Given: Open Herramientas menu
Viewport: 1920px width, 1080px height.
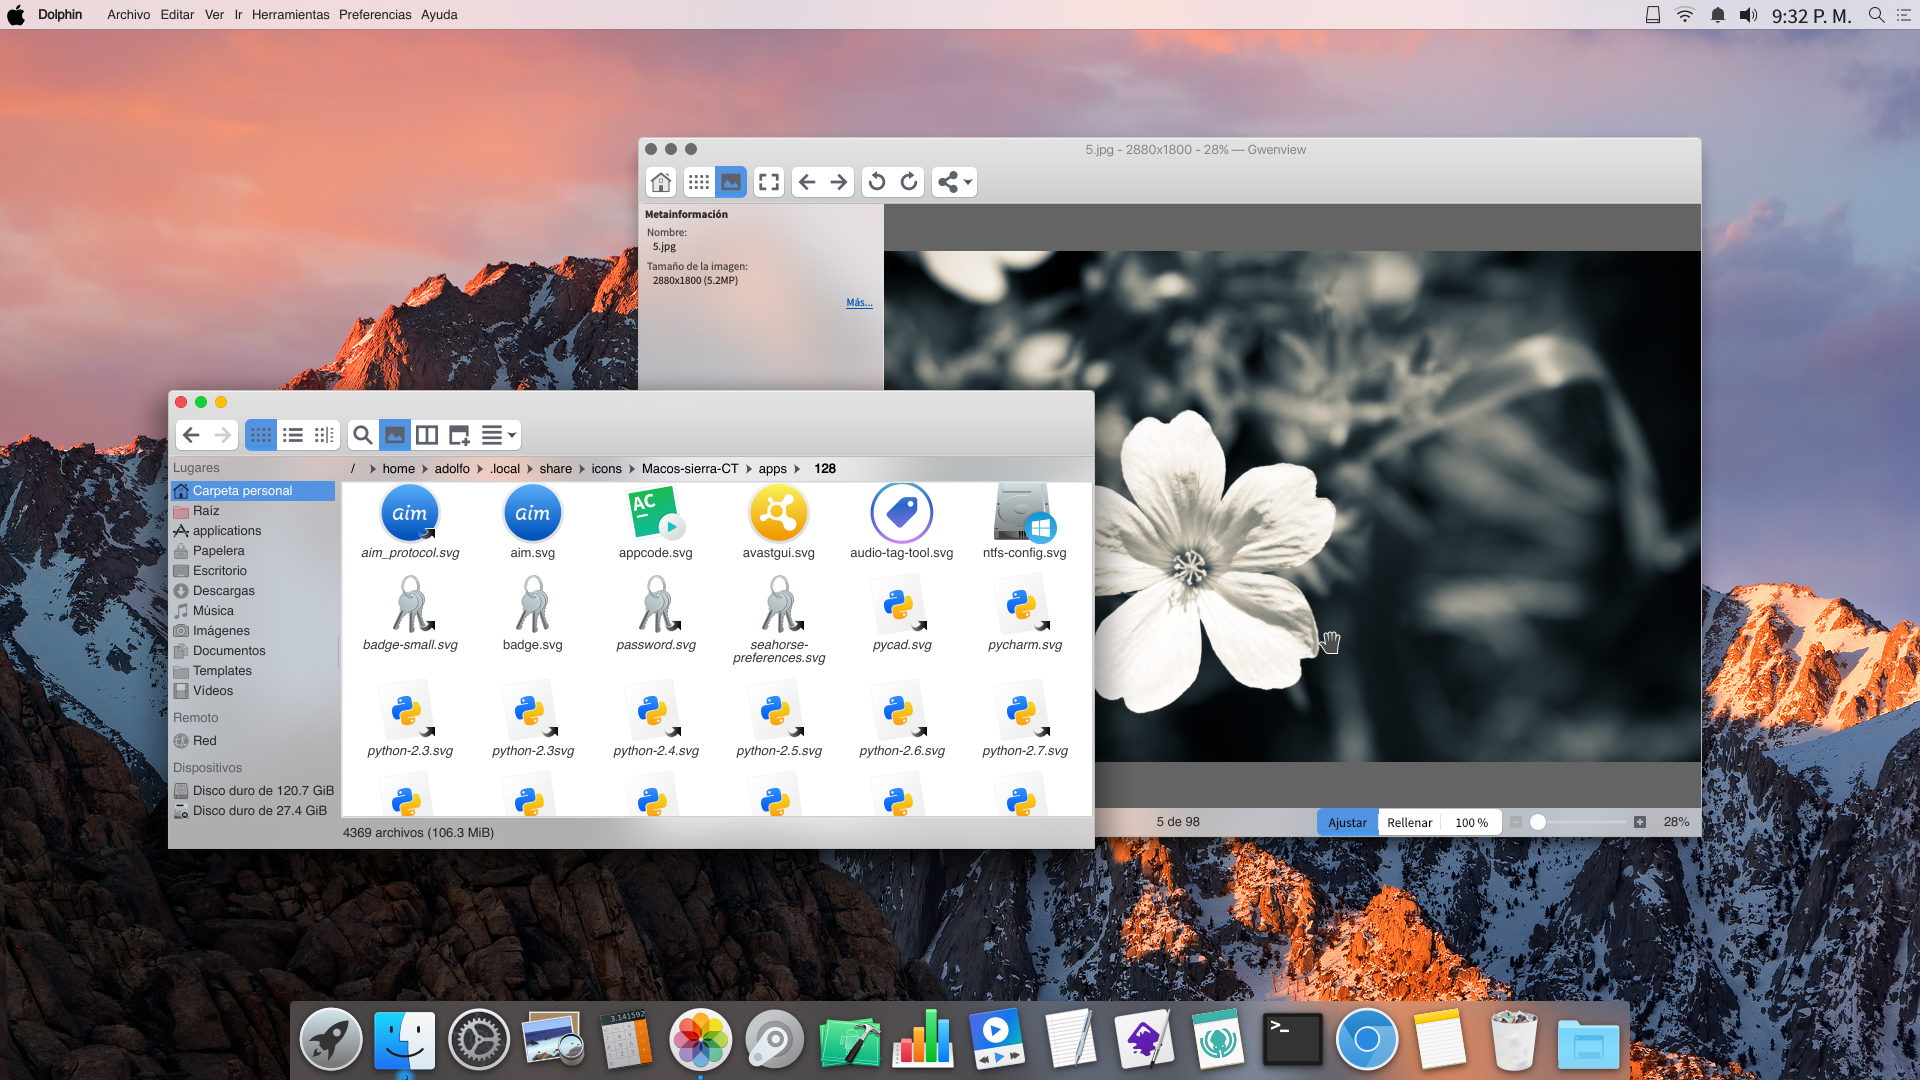Looking at the screenshot, I should 290,15.
